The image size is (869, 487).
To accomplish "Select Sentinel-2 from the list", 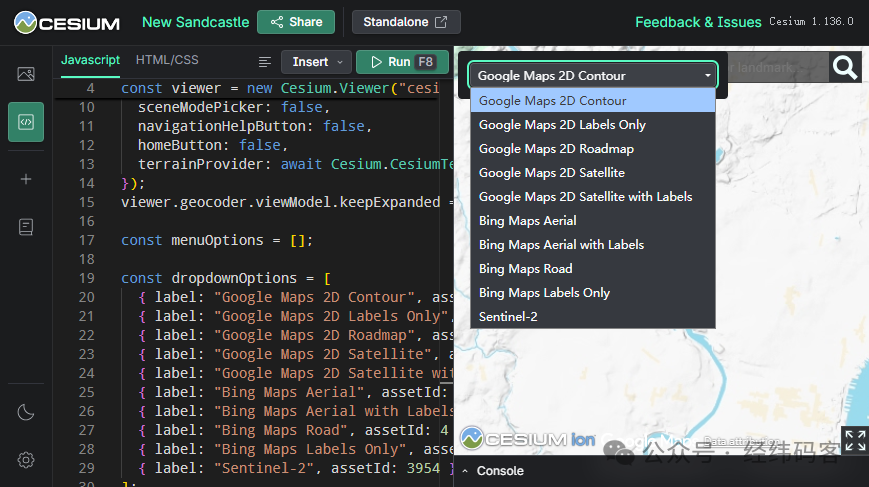I will [510, 316].
